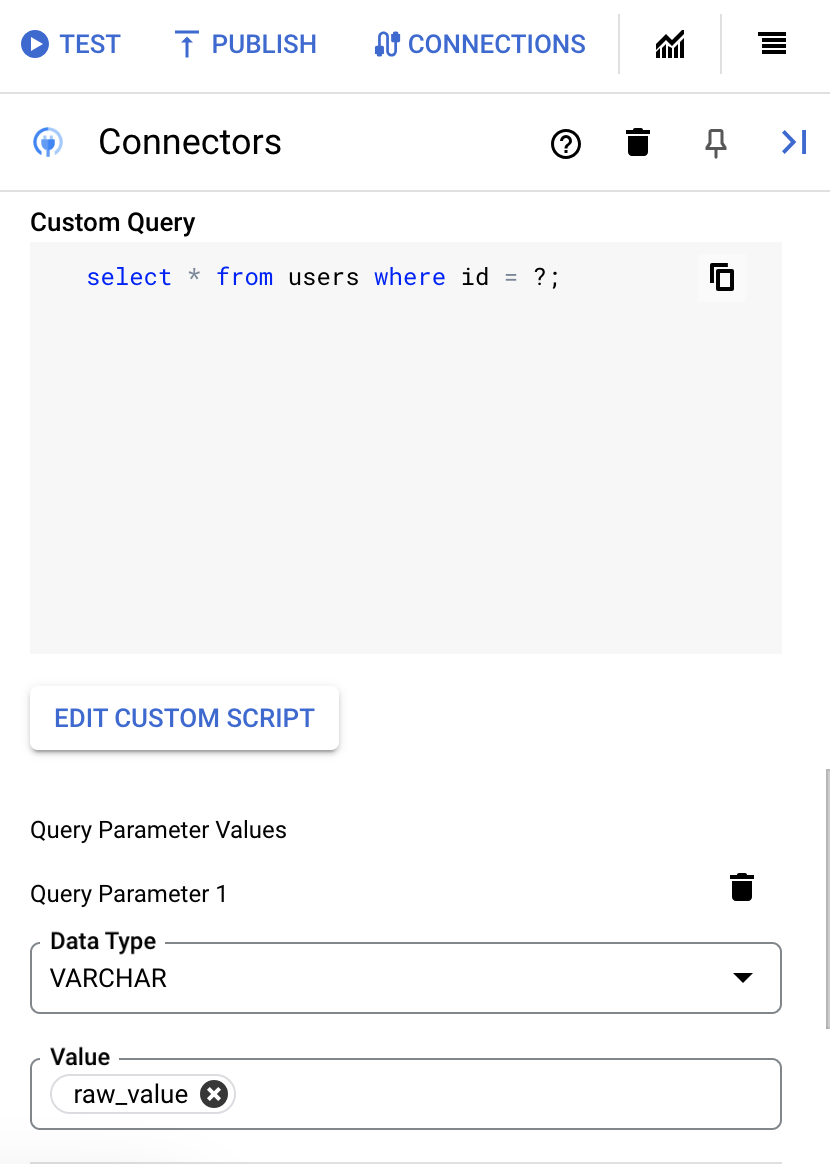Open the help icon in Connectors header
830x1164 pixels.
[x=566, y=144]
